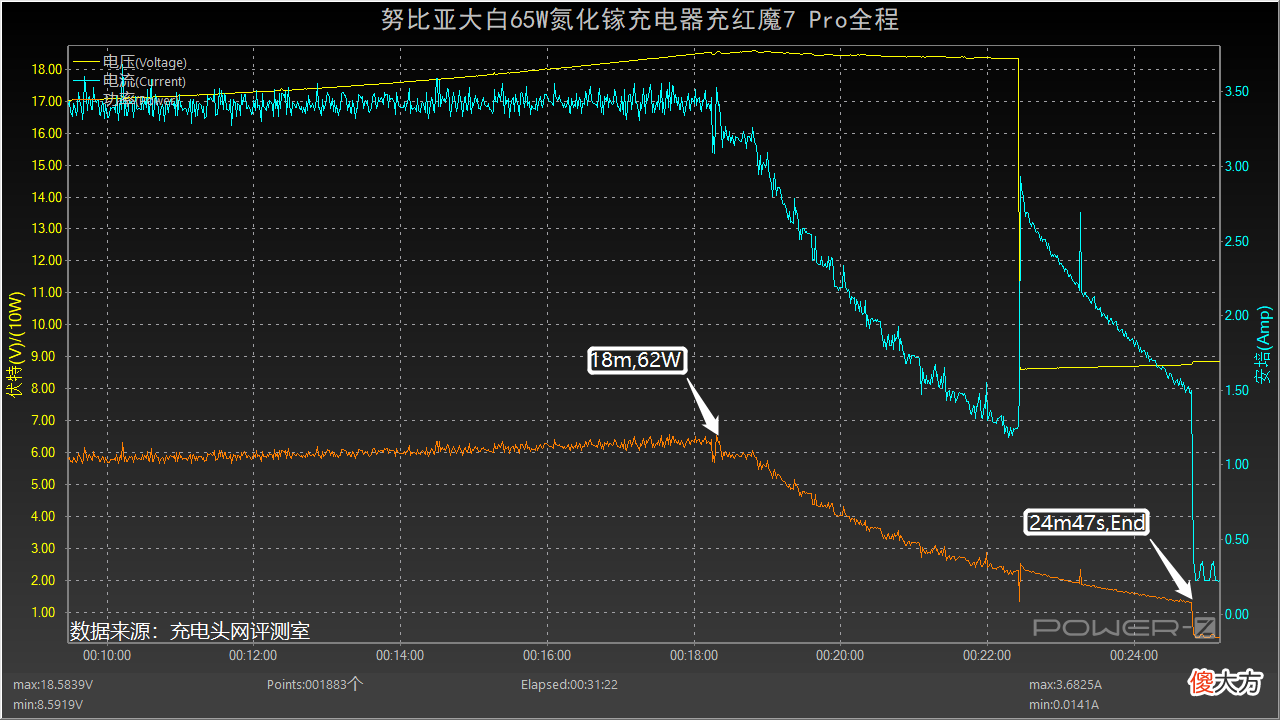Click the 1.50 current axis tick

coord(1236,390)
